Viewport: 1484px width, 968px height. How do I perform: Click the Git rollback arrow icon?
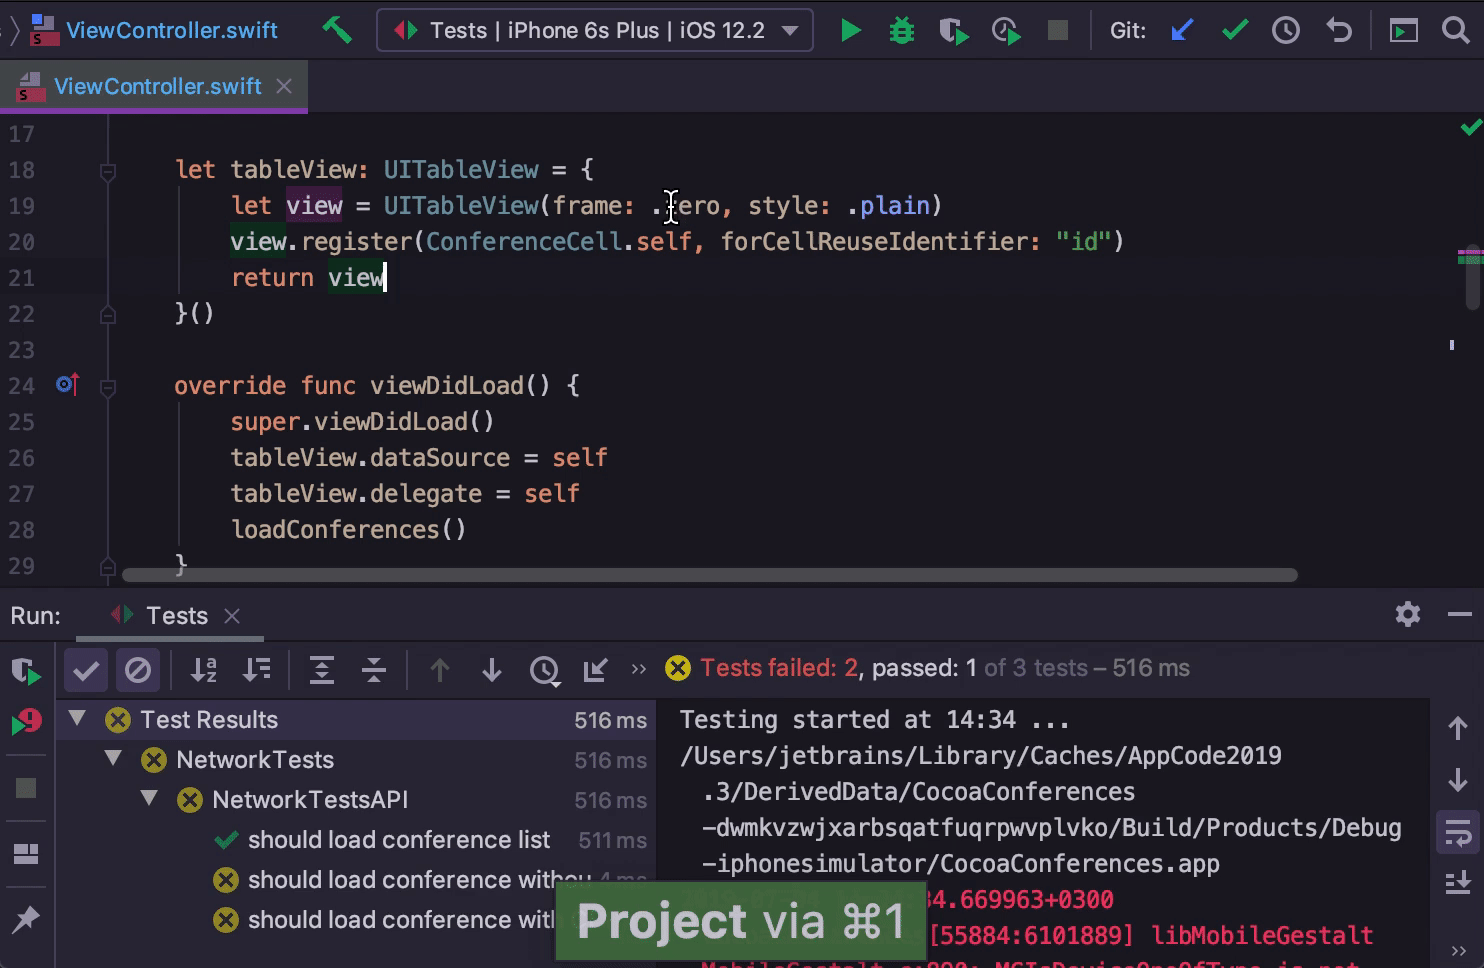pos(1339,31)
